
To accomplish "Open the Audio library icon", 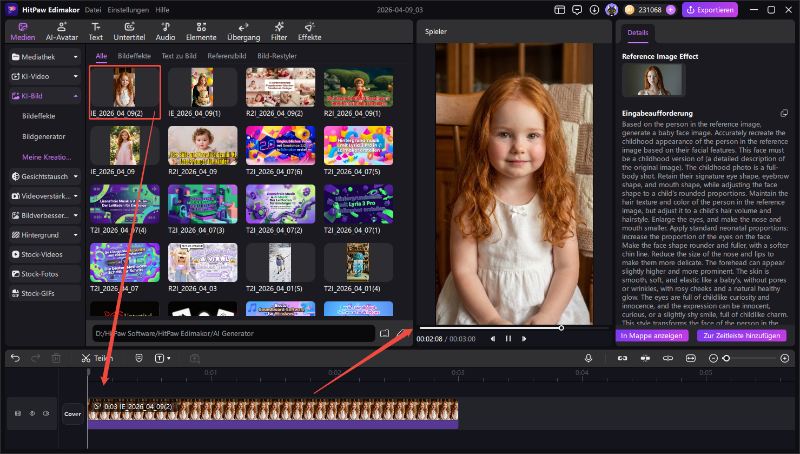I will 165,29.
